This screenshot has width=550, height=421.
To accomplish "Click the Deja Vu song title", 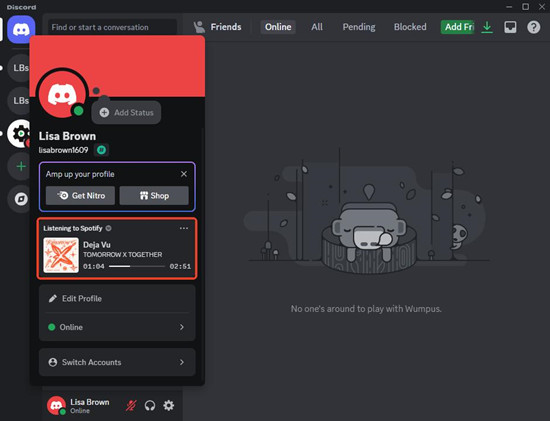I will click(97, 245).
